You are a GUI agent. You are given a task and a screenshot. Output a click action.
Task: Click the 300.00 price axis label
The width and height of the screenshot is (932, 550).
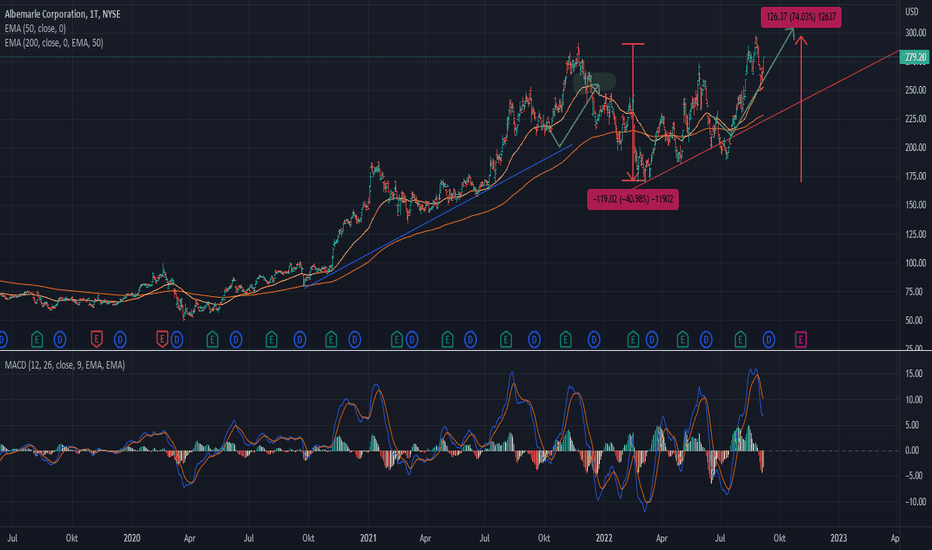tap(915, 33)
